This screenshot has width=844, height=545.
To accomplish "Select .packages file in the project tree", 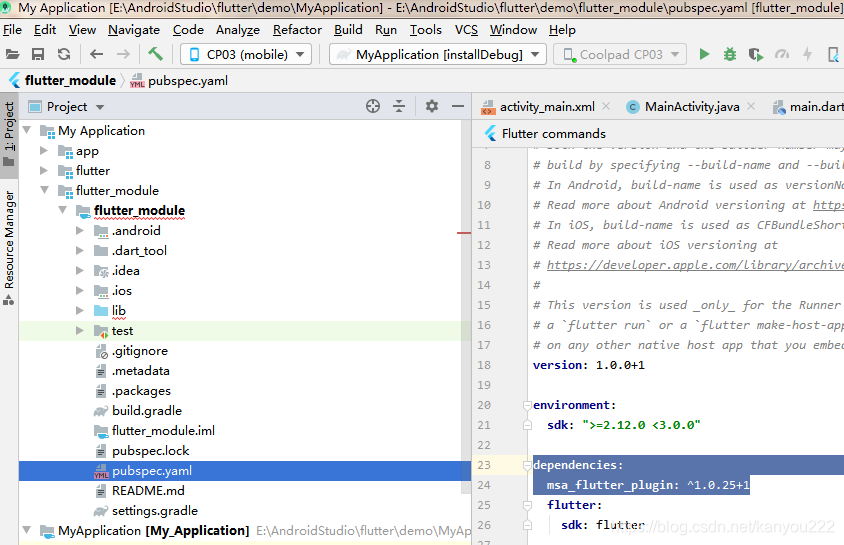I will (141, 391).
